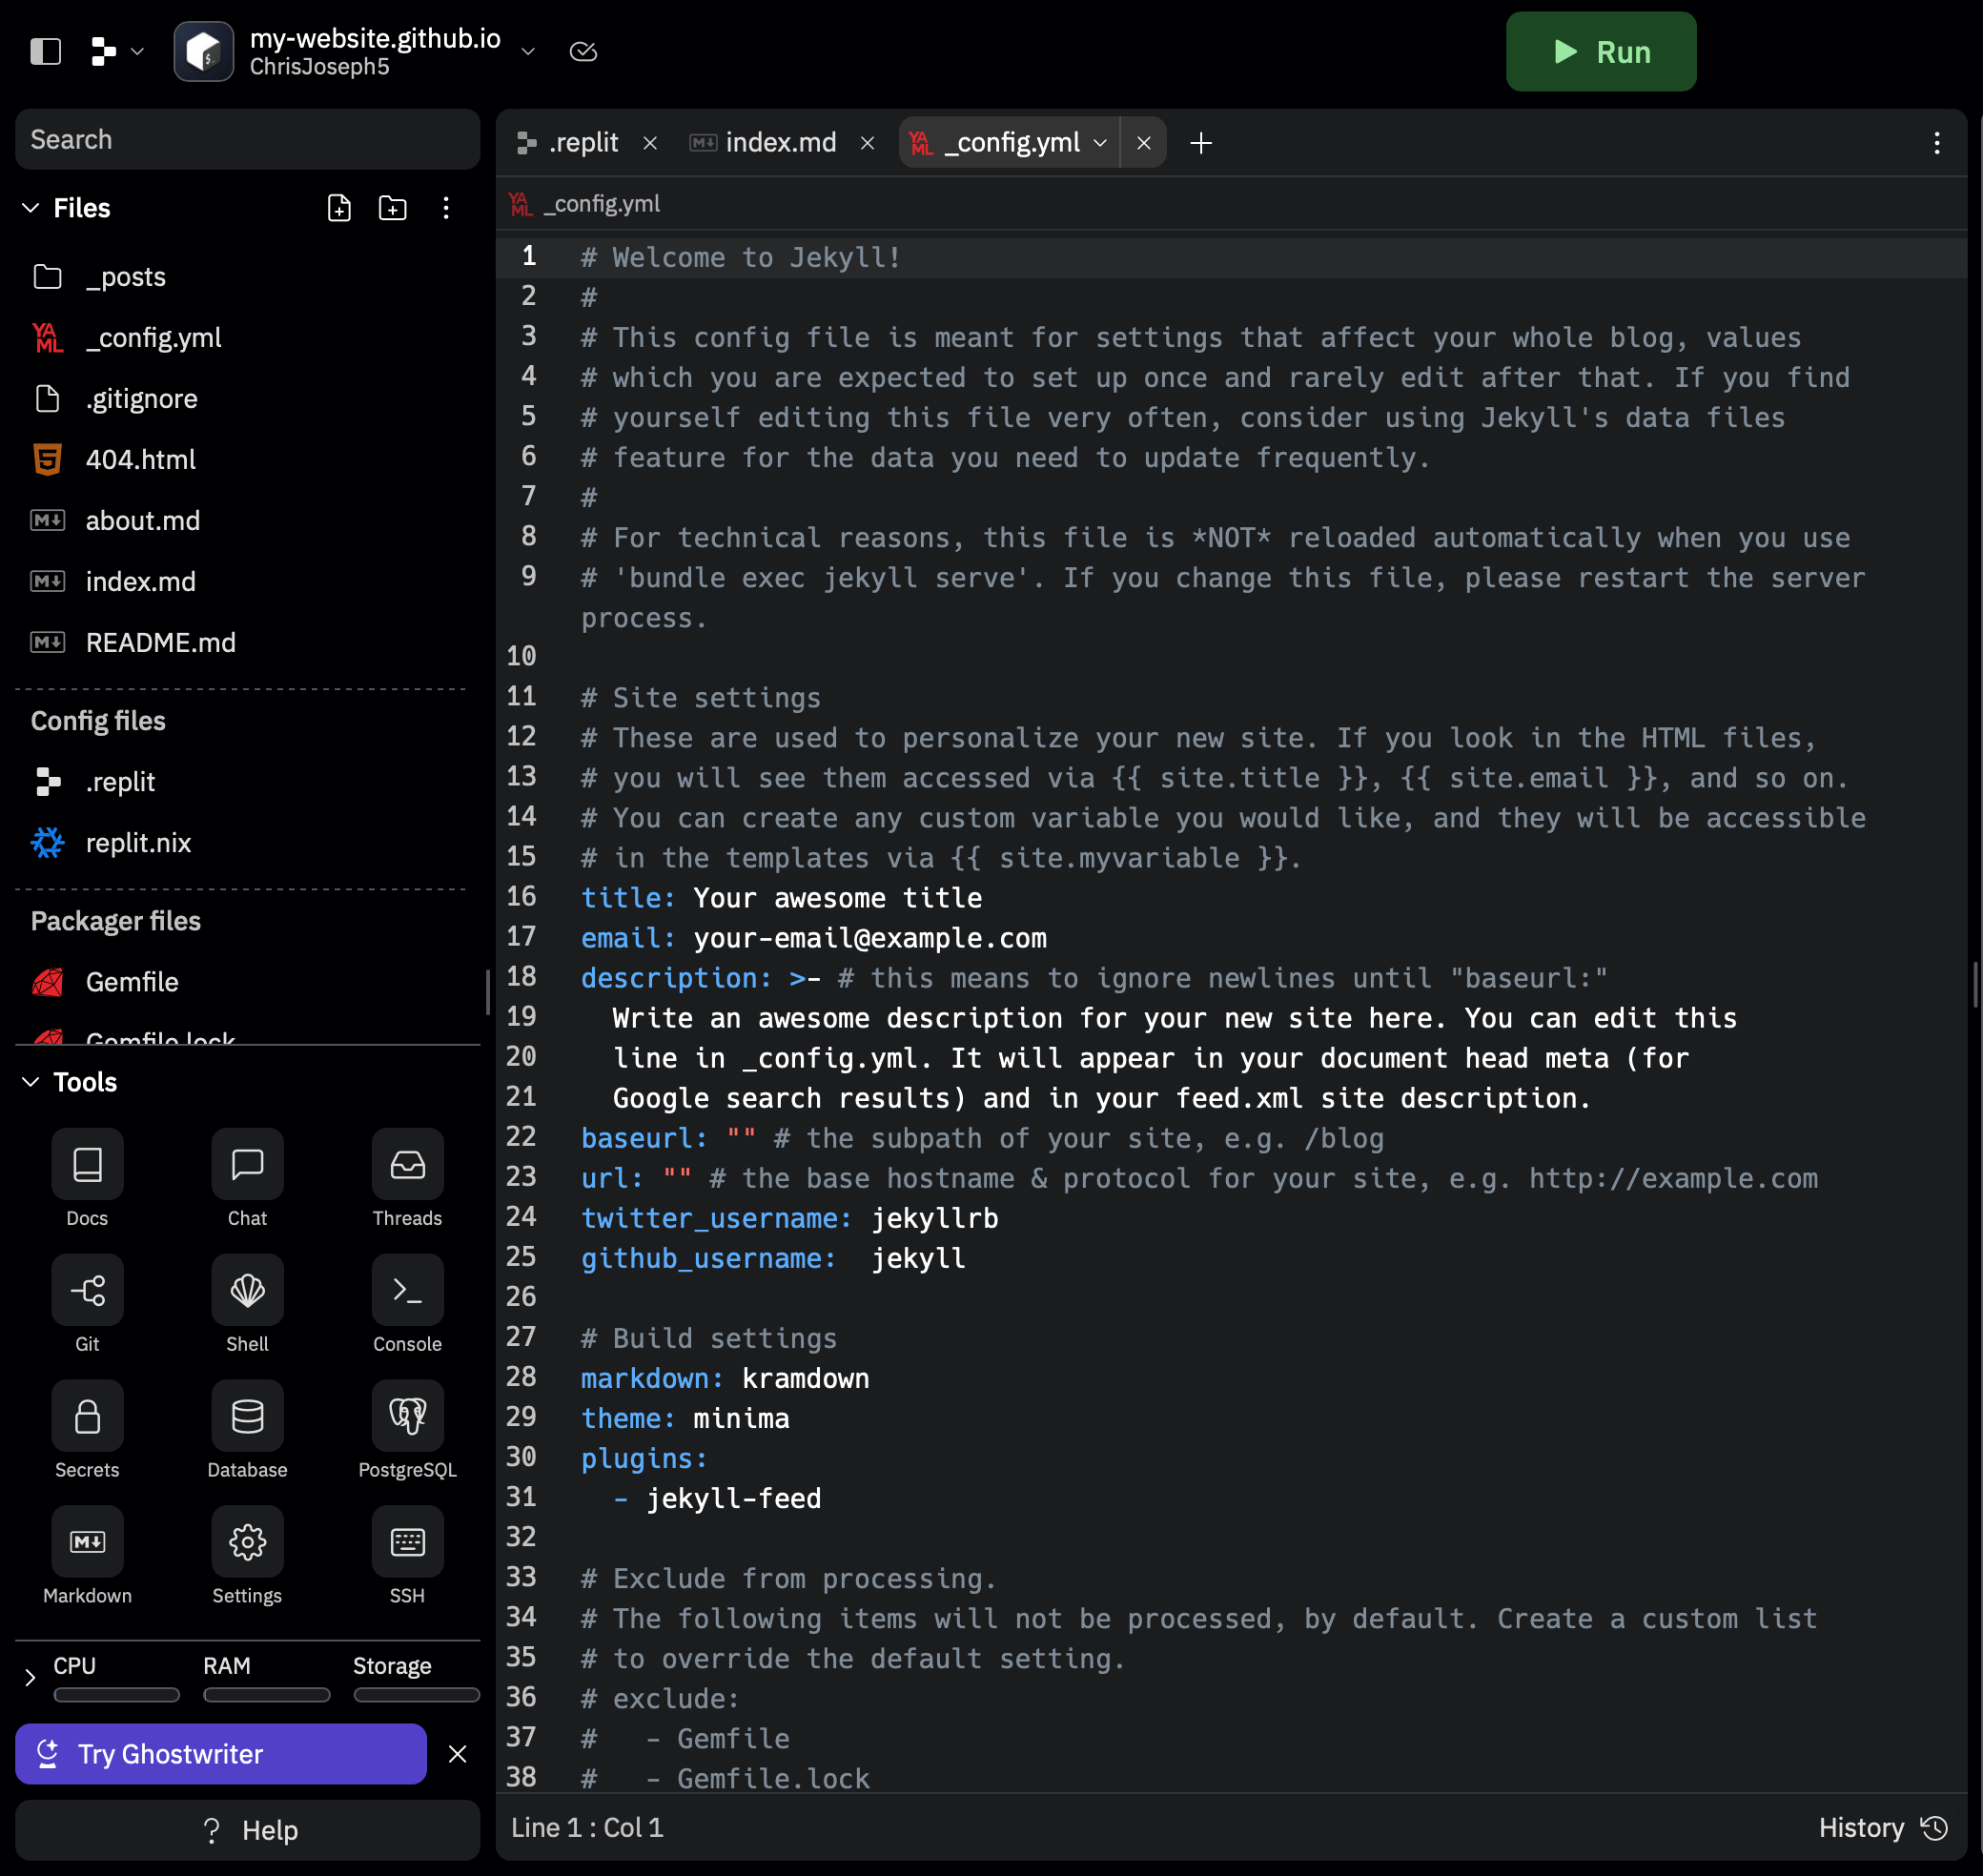Close the _config.yml tab
The image size is (1983, 1876).
(1144, 143)
